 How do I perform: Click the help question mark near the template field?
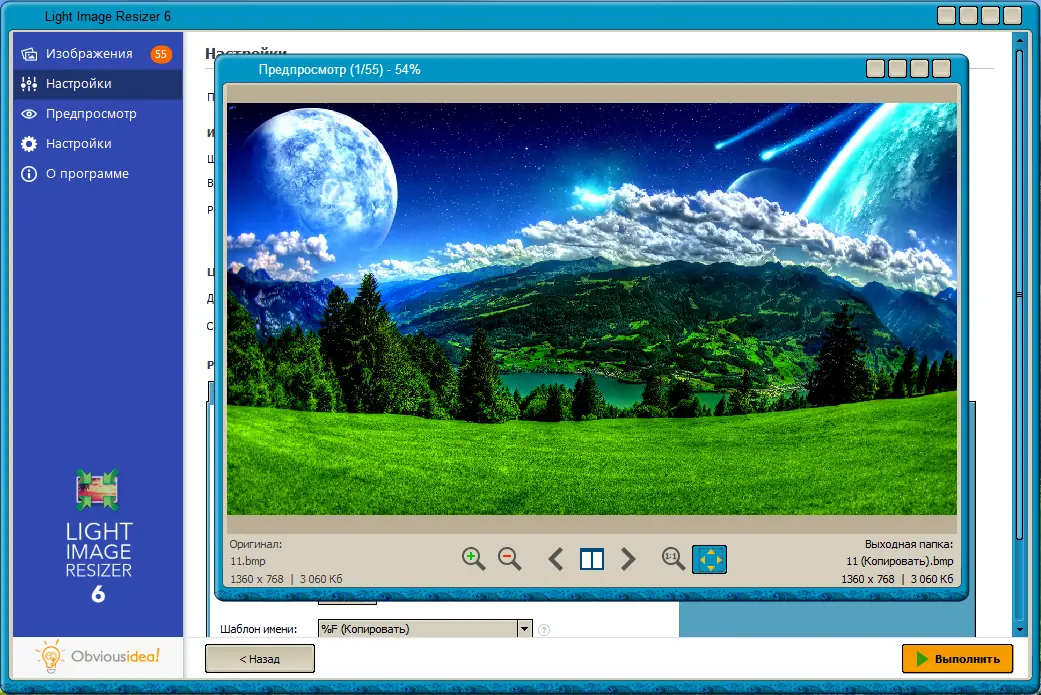click(x=542, y=628)
